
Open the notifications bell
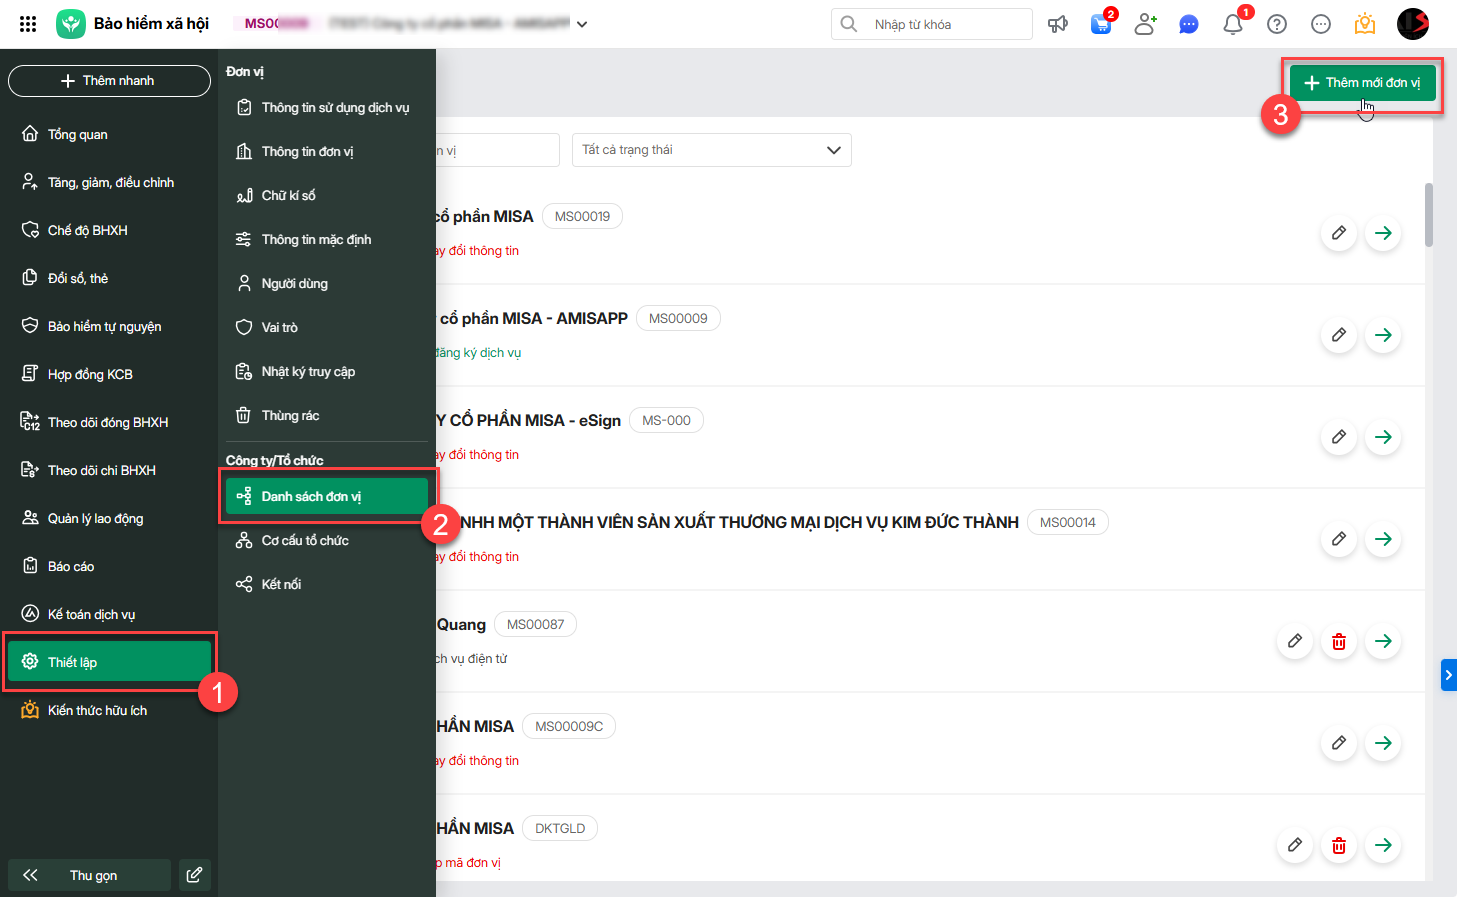(1233, 24)
